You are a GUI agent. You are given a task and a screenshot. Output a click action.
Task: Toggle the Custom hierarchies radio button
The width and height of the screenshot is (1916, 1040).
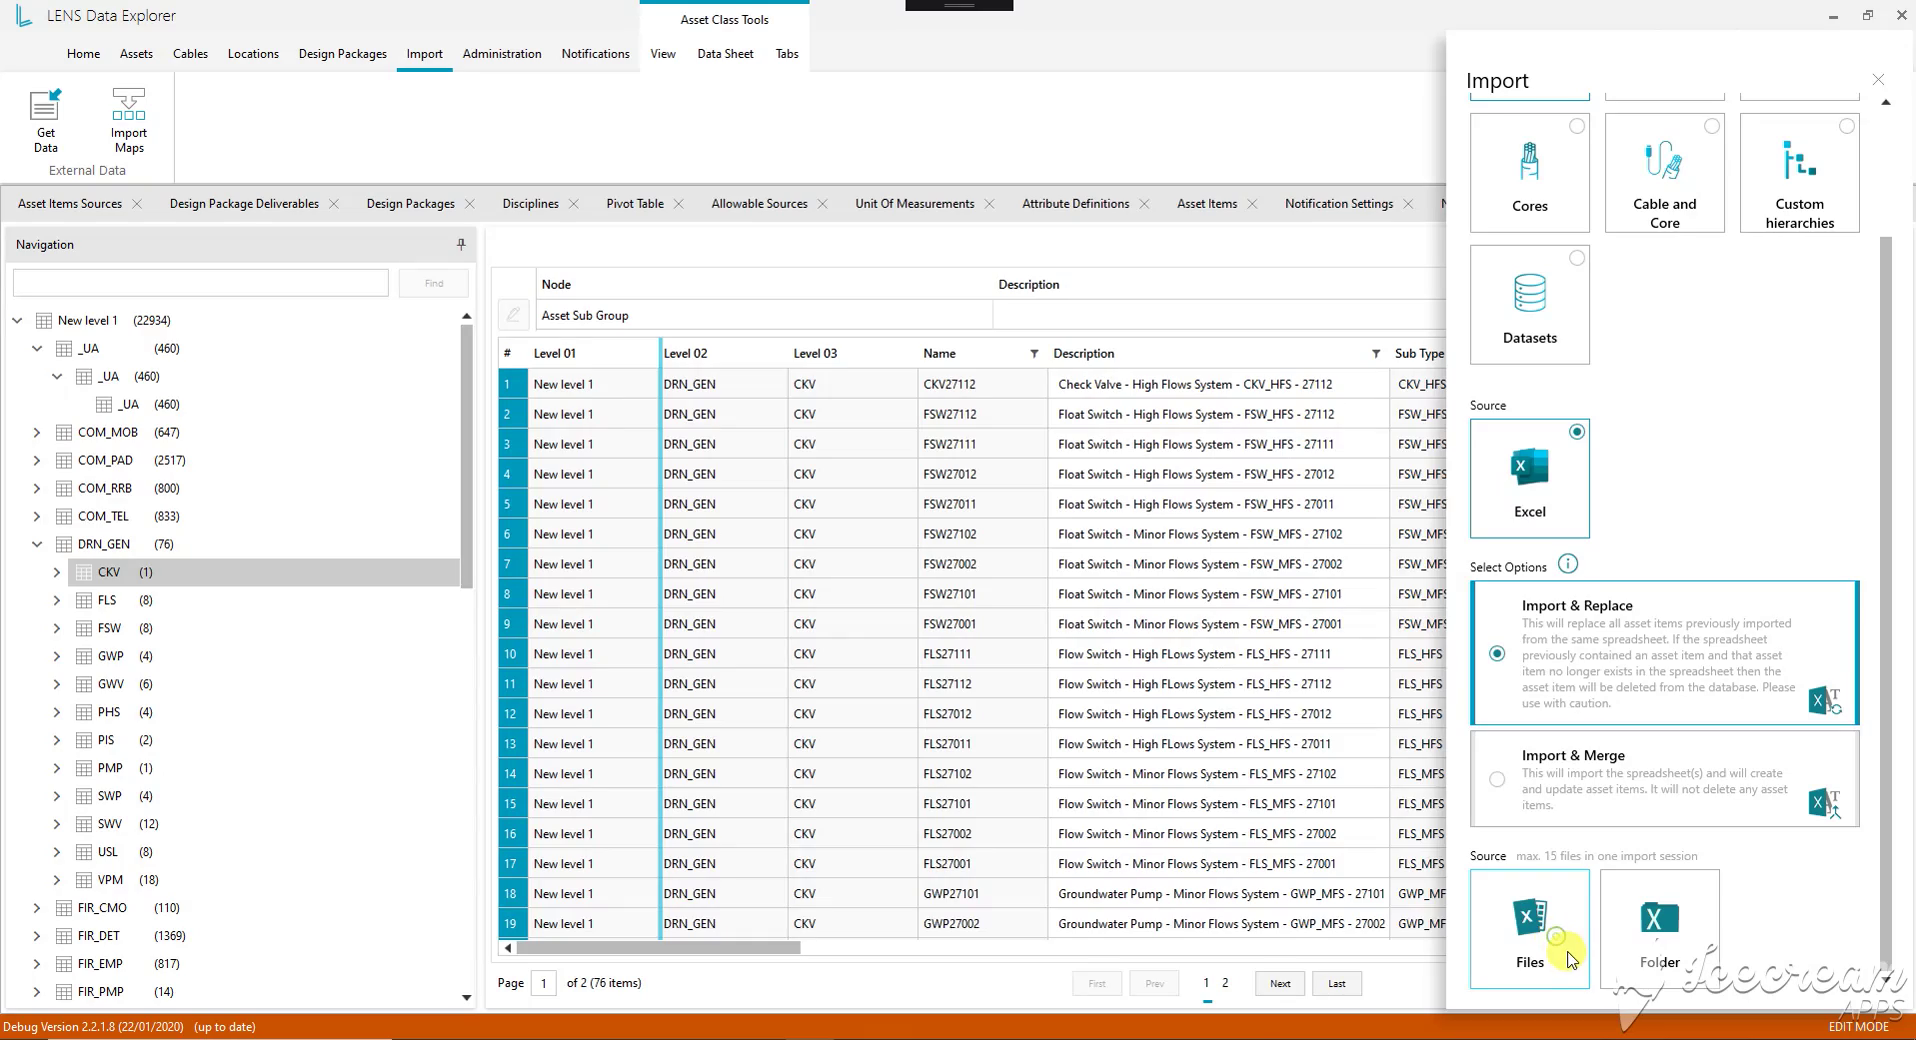coord(1846,126)
